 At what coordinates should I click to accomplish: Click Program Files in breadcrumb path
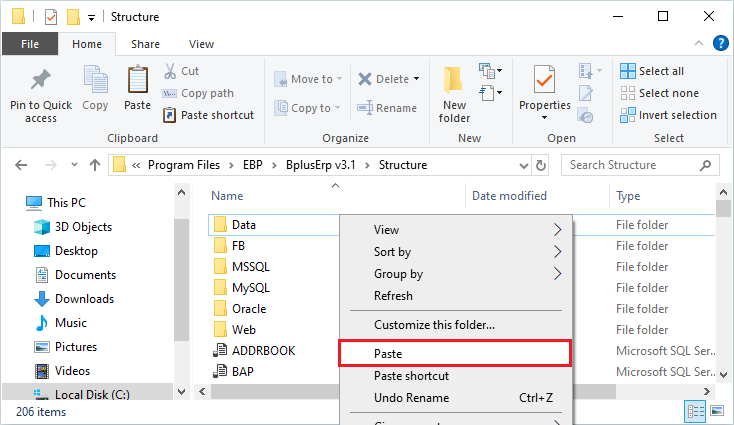click(184, 165)
